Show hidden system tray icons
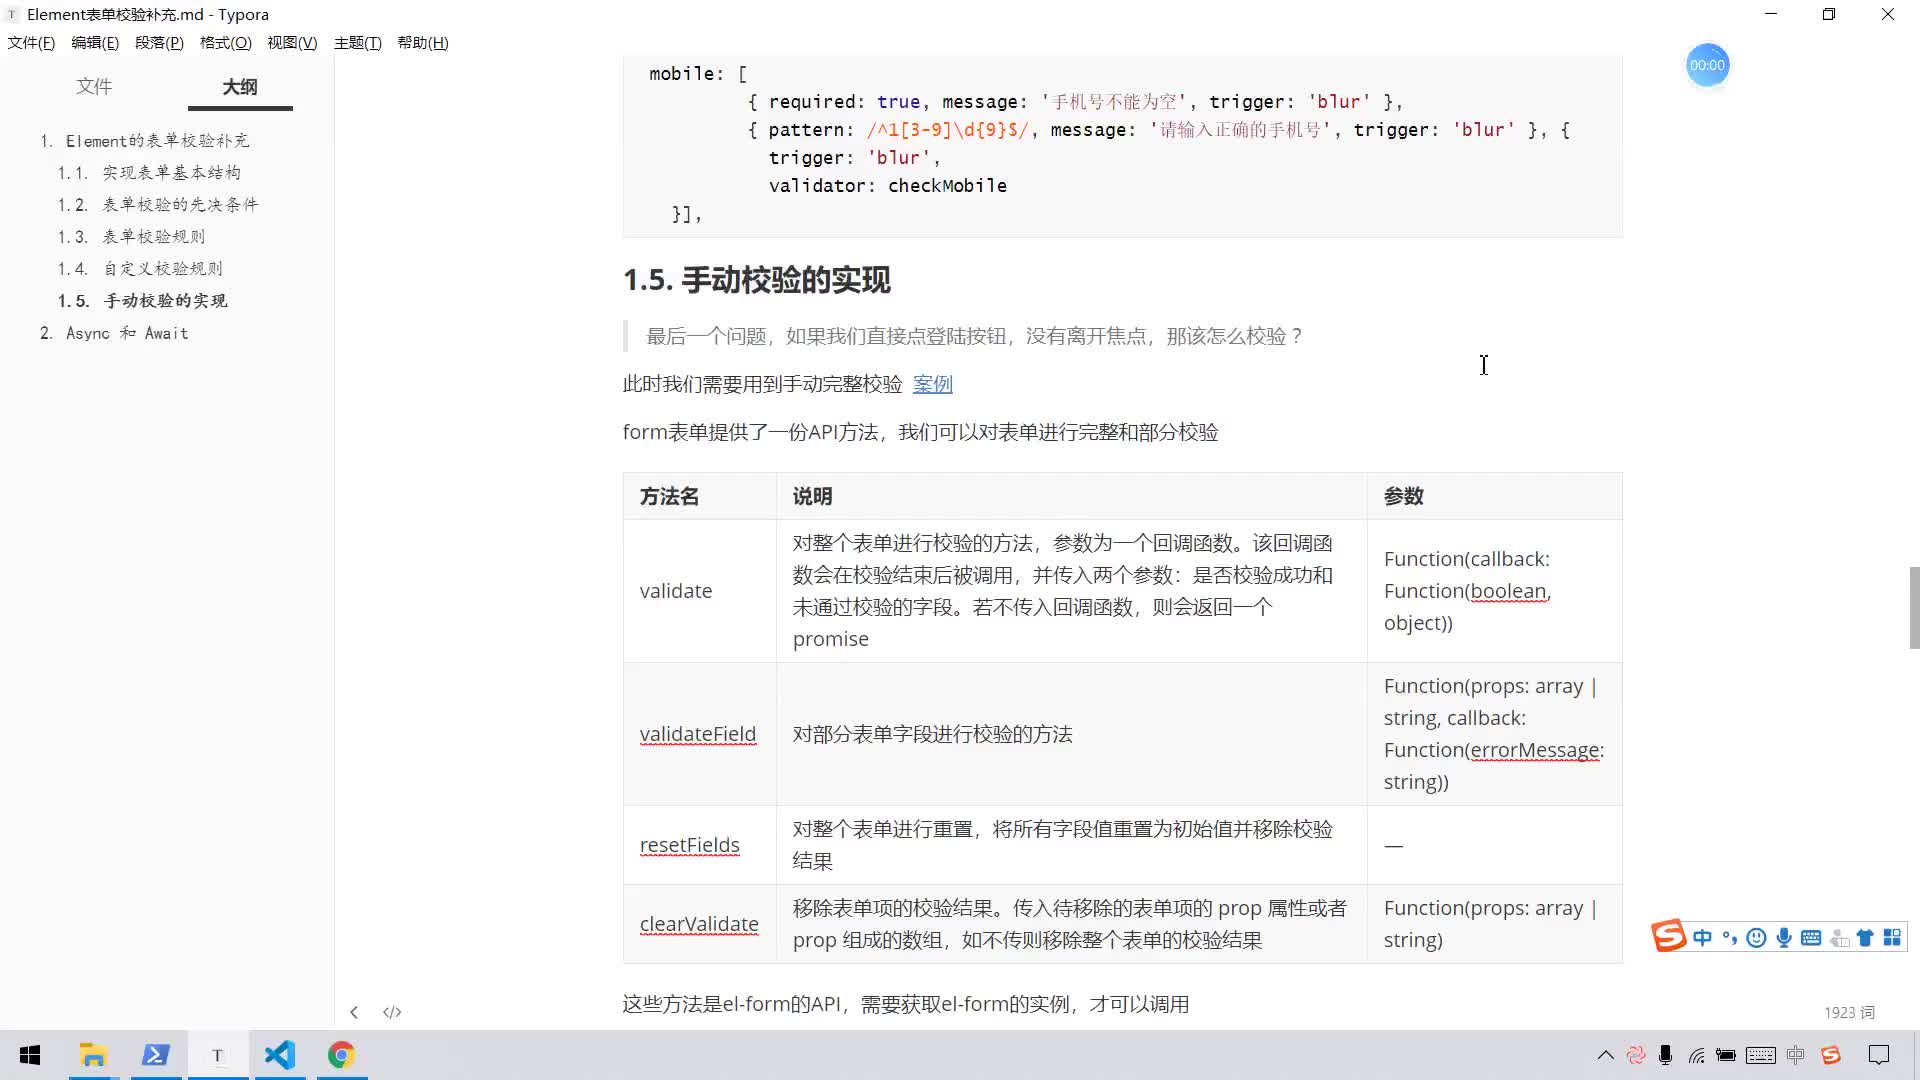 pos(1605,1055)
